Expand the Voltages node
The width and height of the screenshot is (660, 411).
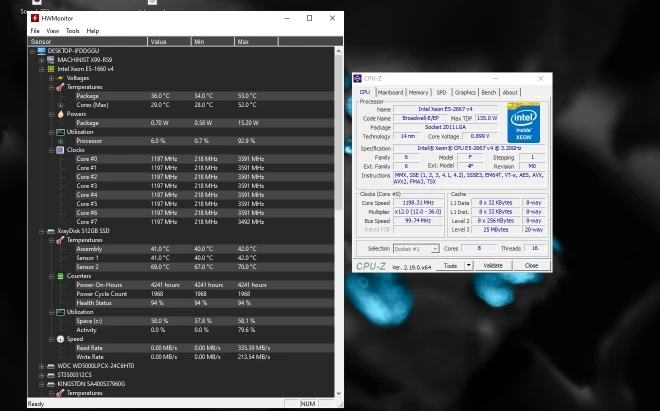click(x=51, y=78)
